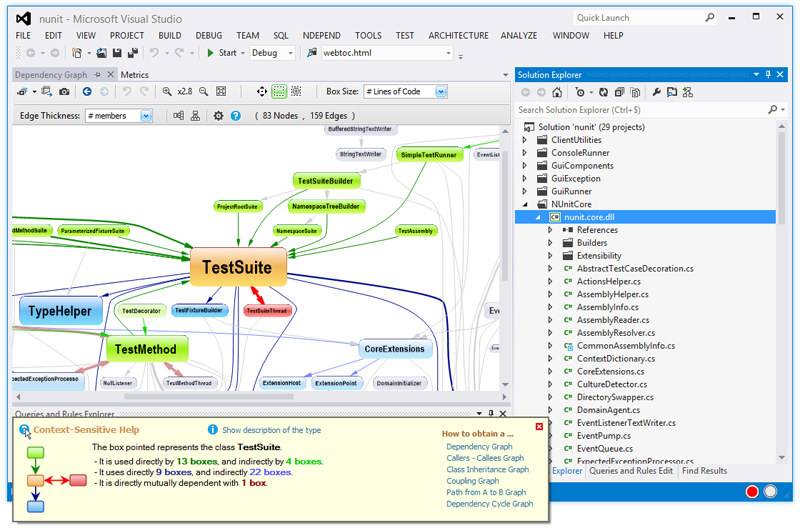
Task: Click the New Project icon in main toolbar
Action: [77, 53]
